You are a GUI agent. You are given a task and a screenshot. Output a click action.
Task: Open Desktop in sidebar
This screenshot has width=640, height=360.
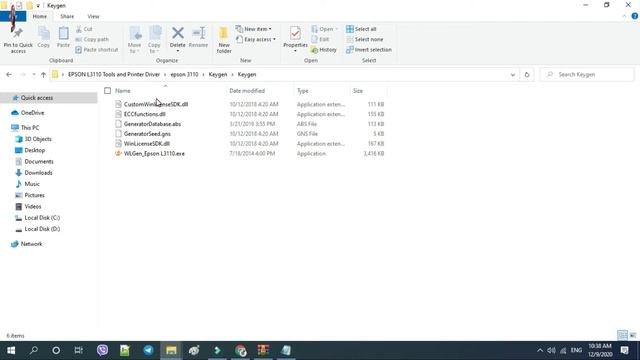point(34,150)
